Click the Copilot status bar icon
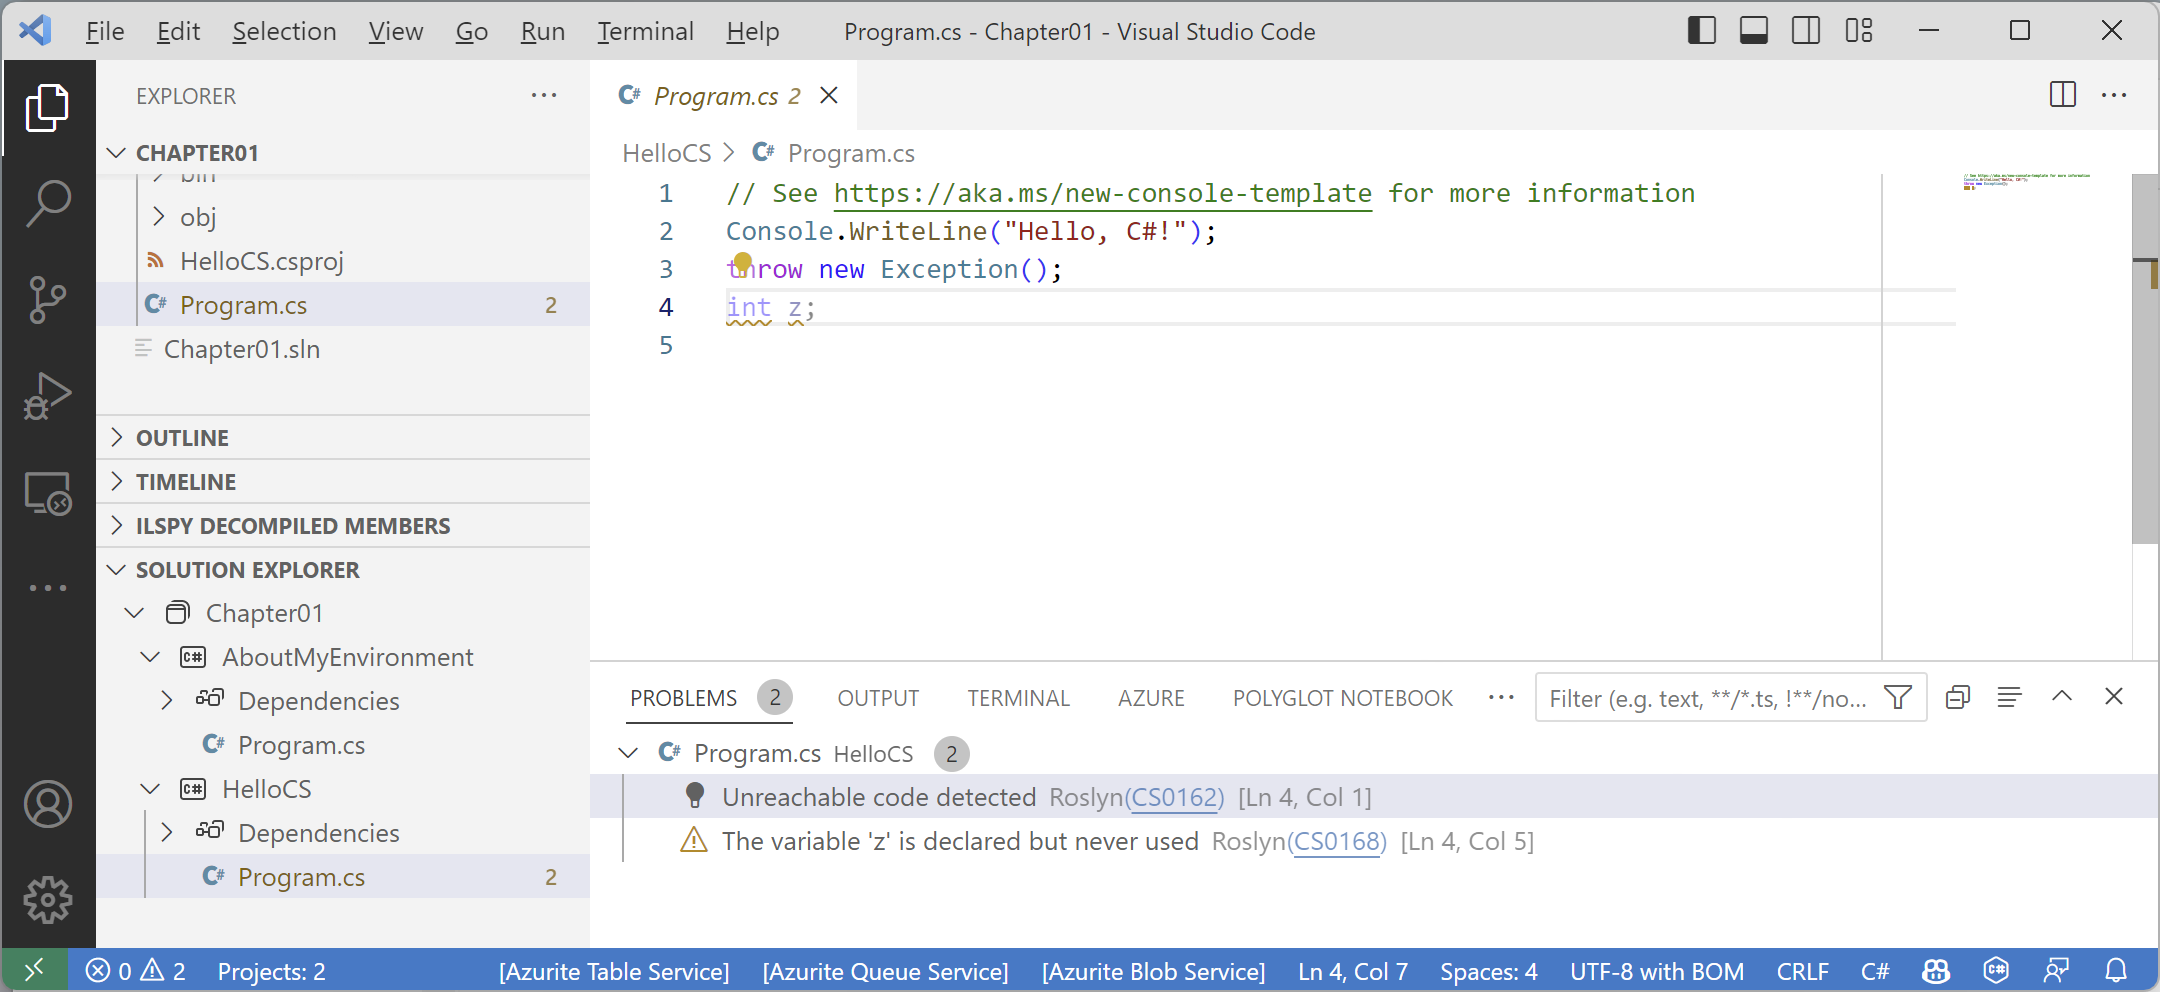 1936,971
